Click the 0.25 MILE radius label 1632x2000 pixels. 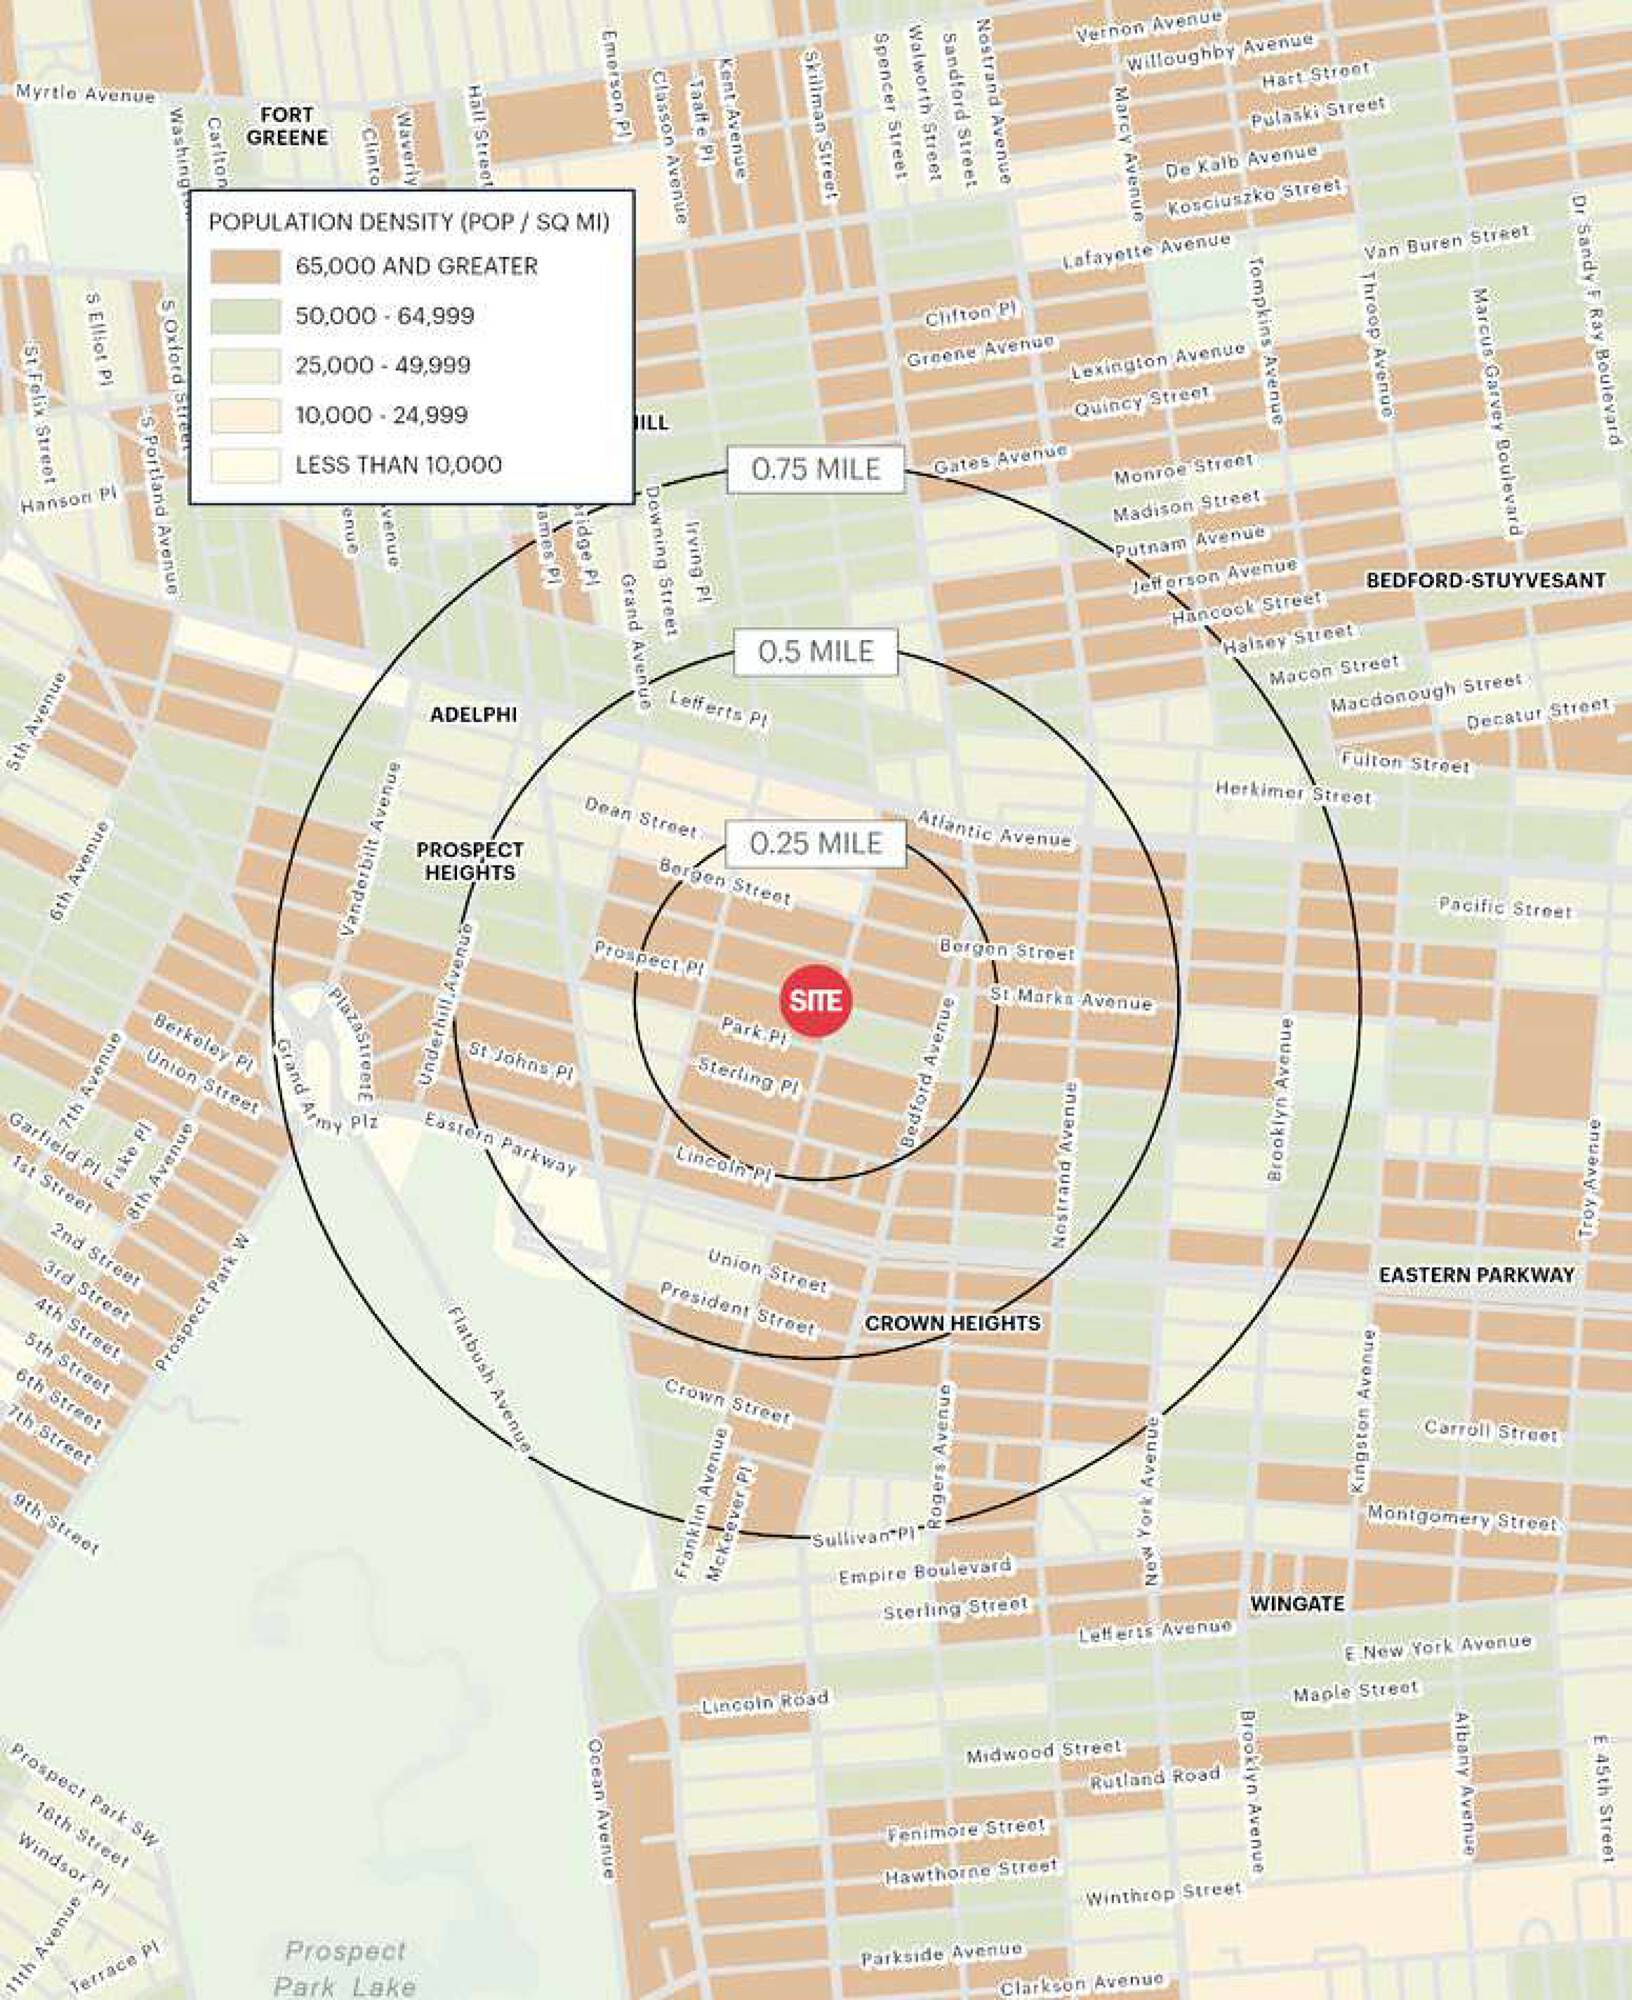[x=816, y=843]
